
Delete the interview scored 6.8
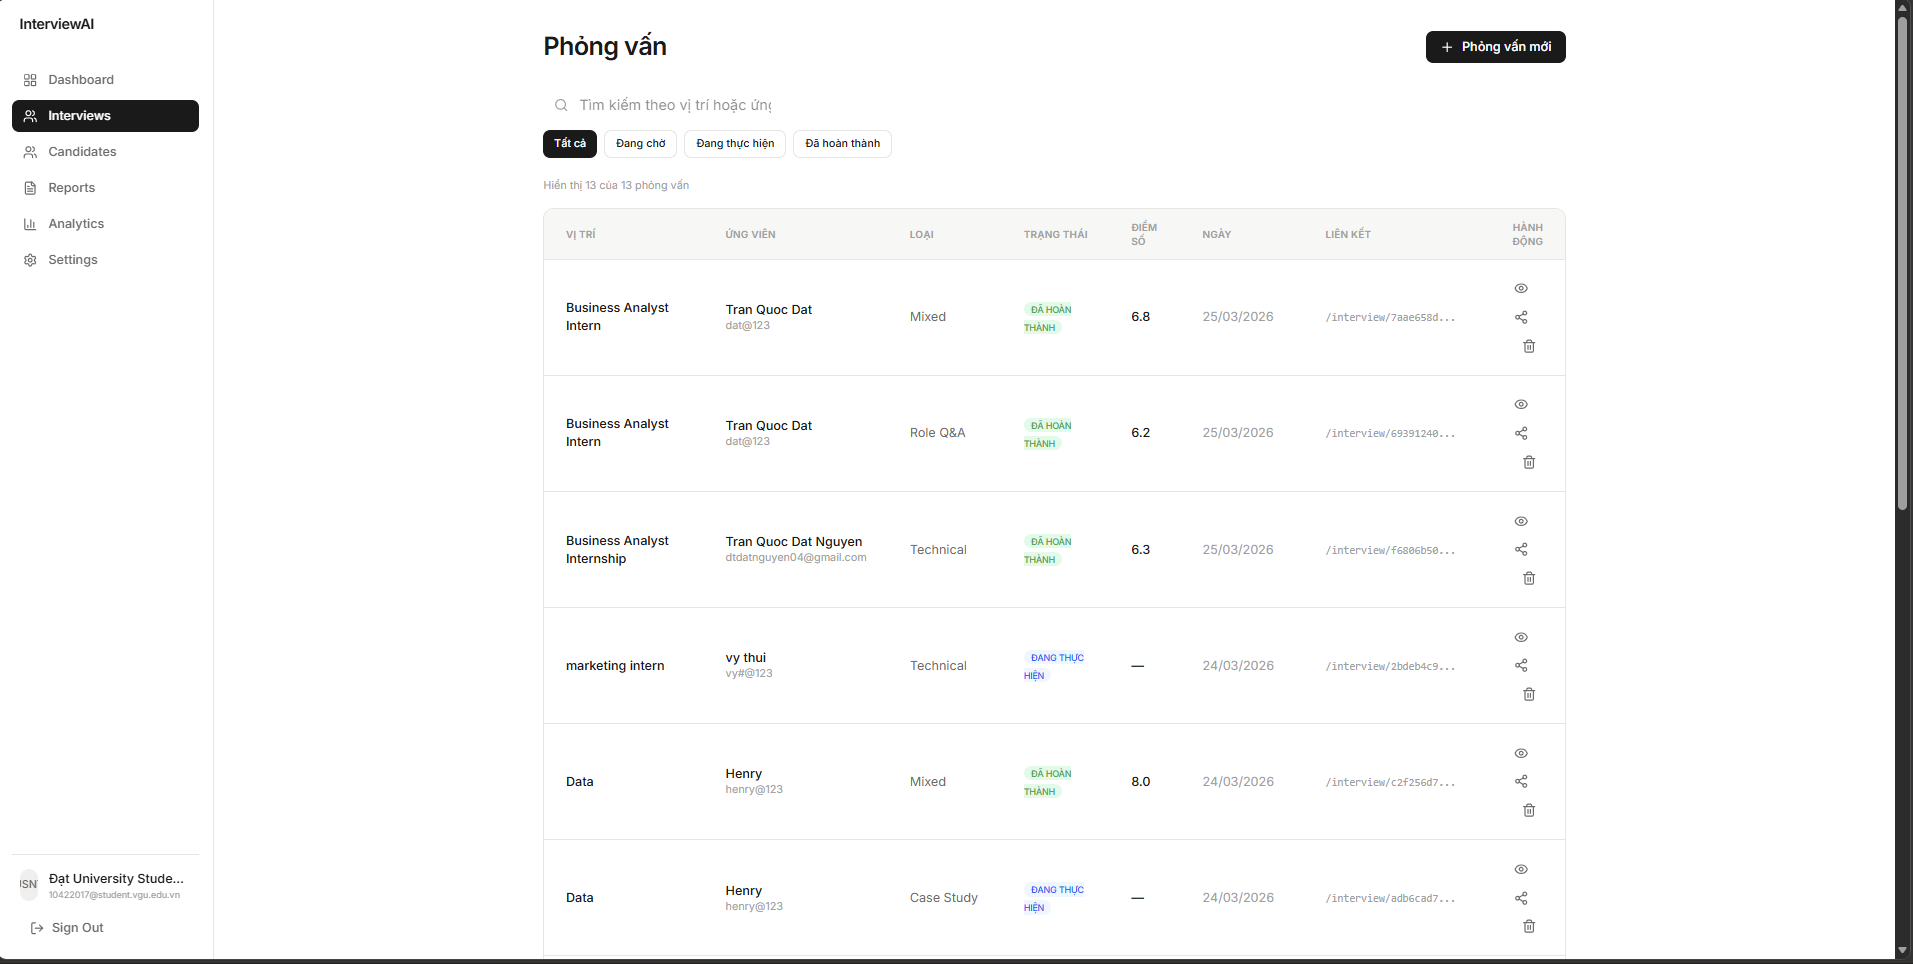tap(1529, 346)
